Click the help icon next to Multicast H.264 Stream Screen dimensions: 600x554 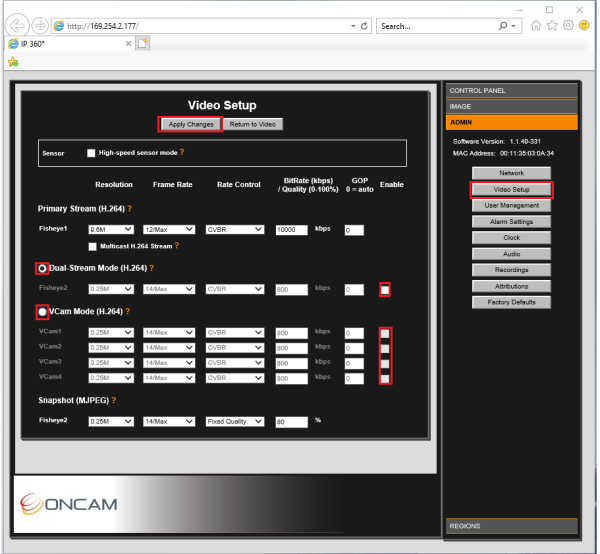[x=176, y=246]
